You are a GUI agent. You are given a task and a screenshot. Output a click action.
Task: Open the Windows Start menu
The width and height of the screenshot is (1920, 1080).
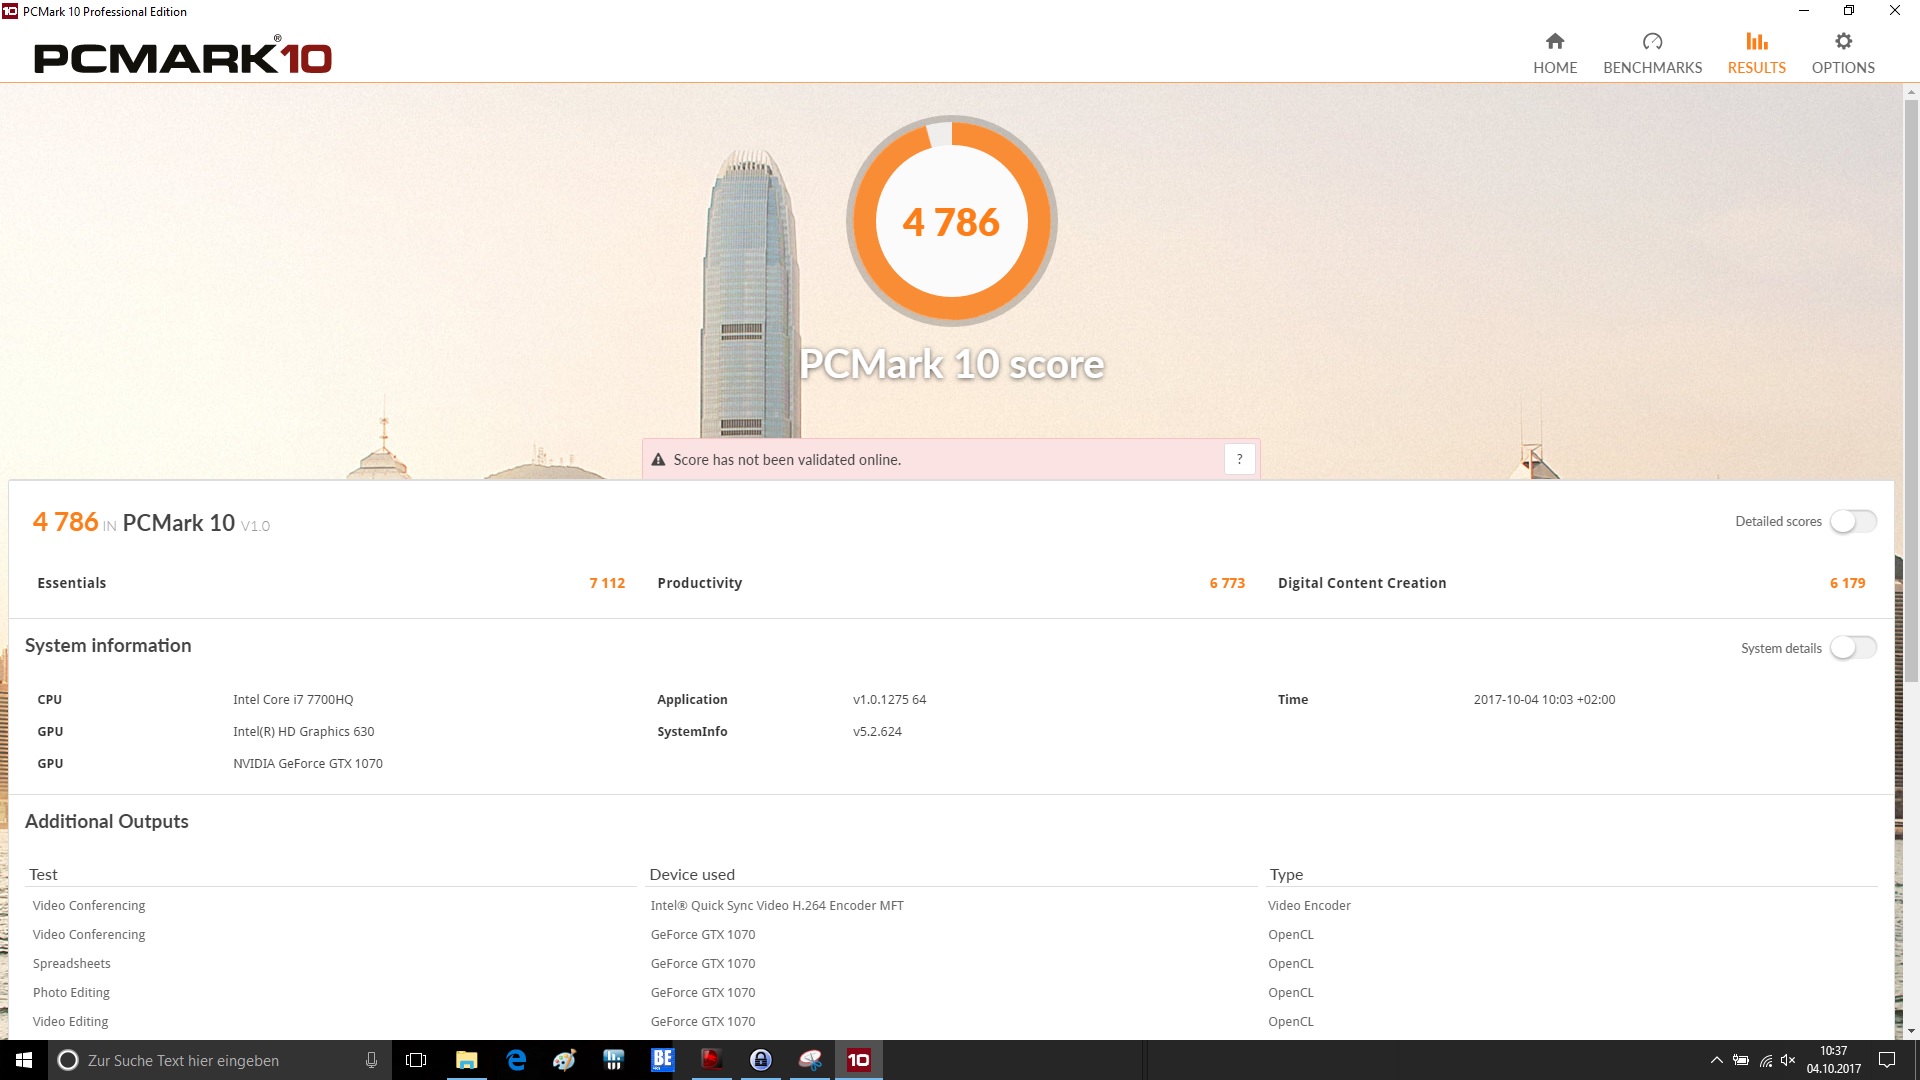24,1060
